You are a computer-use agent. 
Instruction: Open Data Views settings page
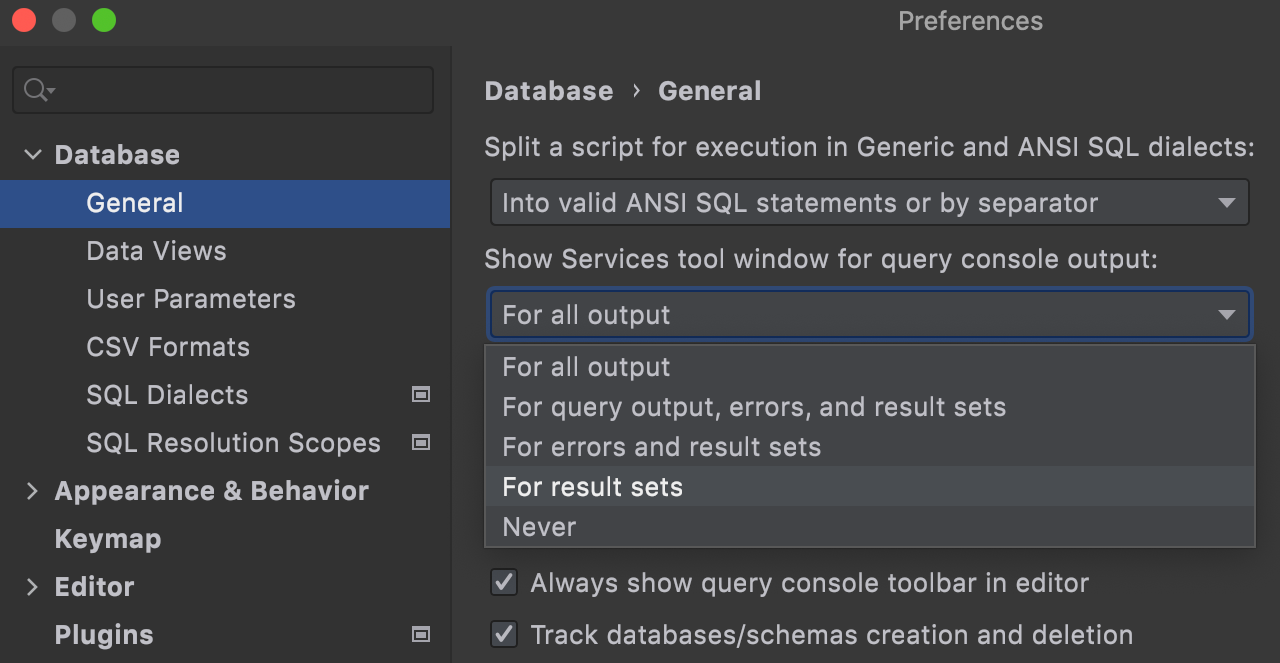pos(156,251)
